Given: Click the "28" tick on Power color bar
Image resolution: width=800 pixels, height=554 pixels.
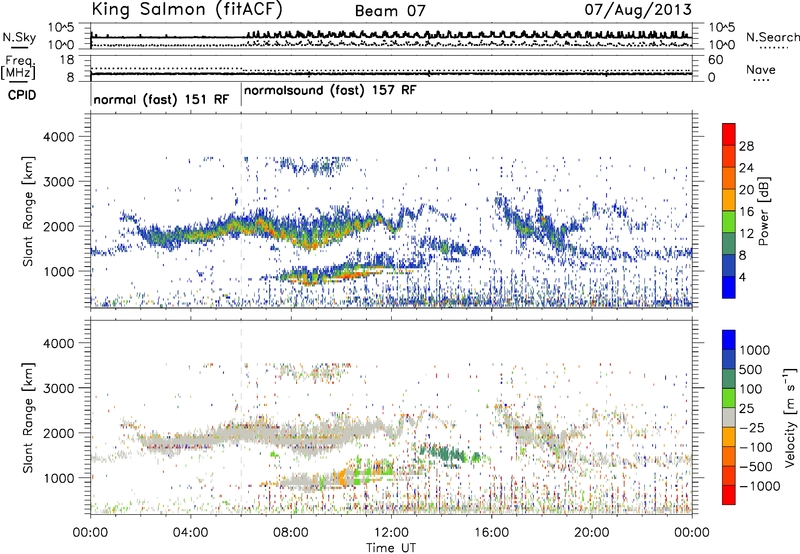Looking at the screenshot, I should (746, 146).
